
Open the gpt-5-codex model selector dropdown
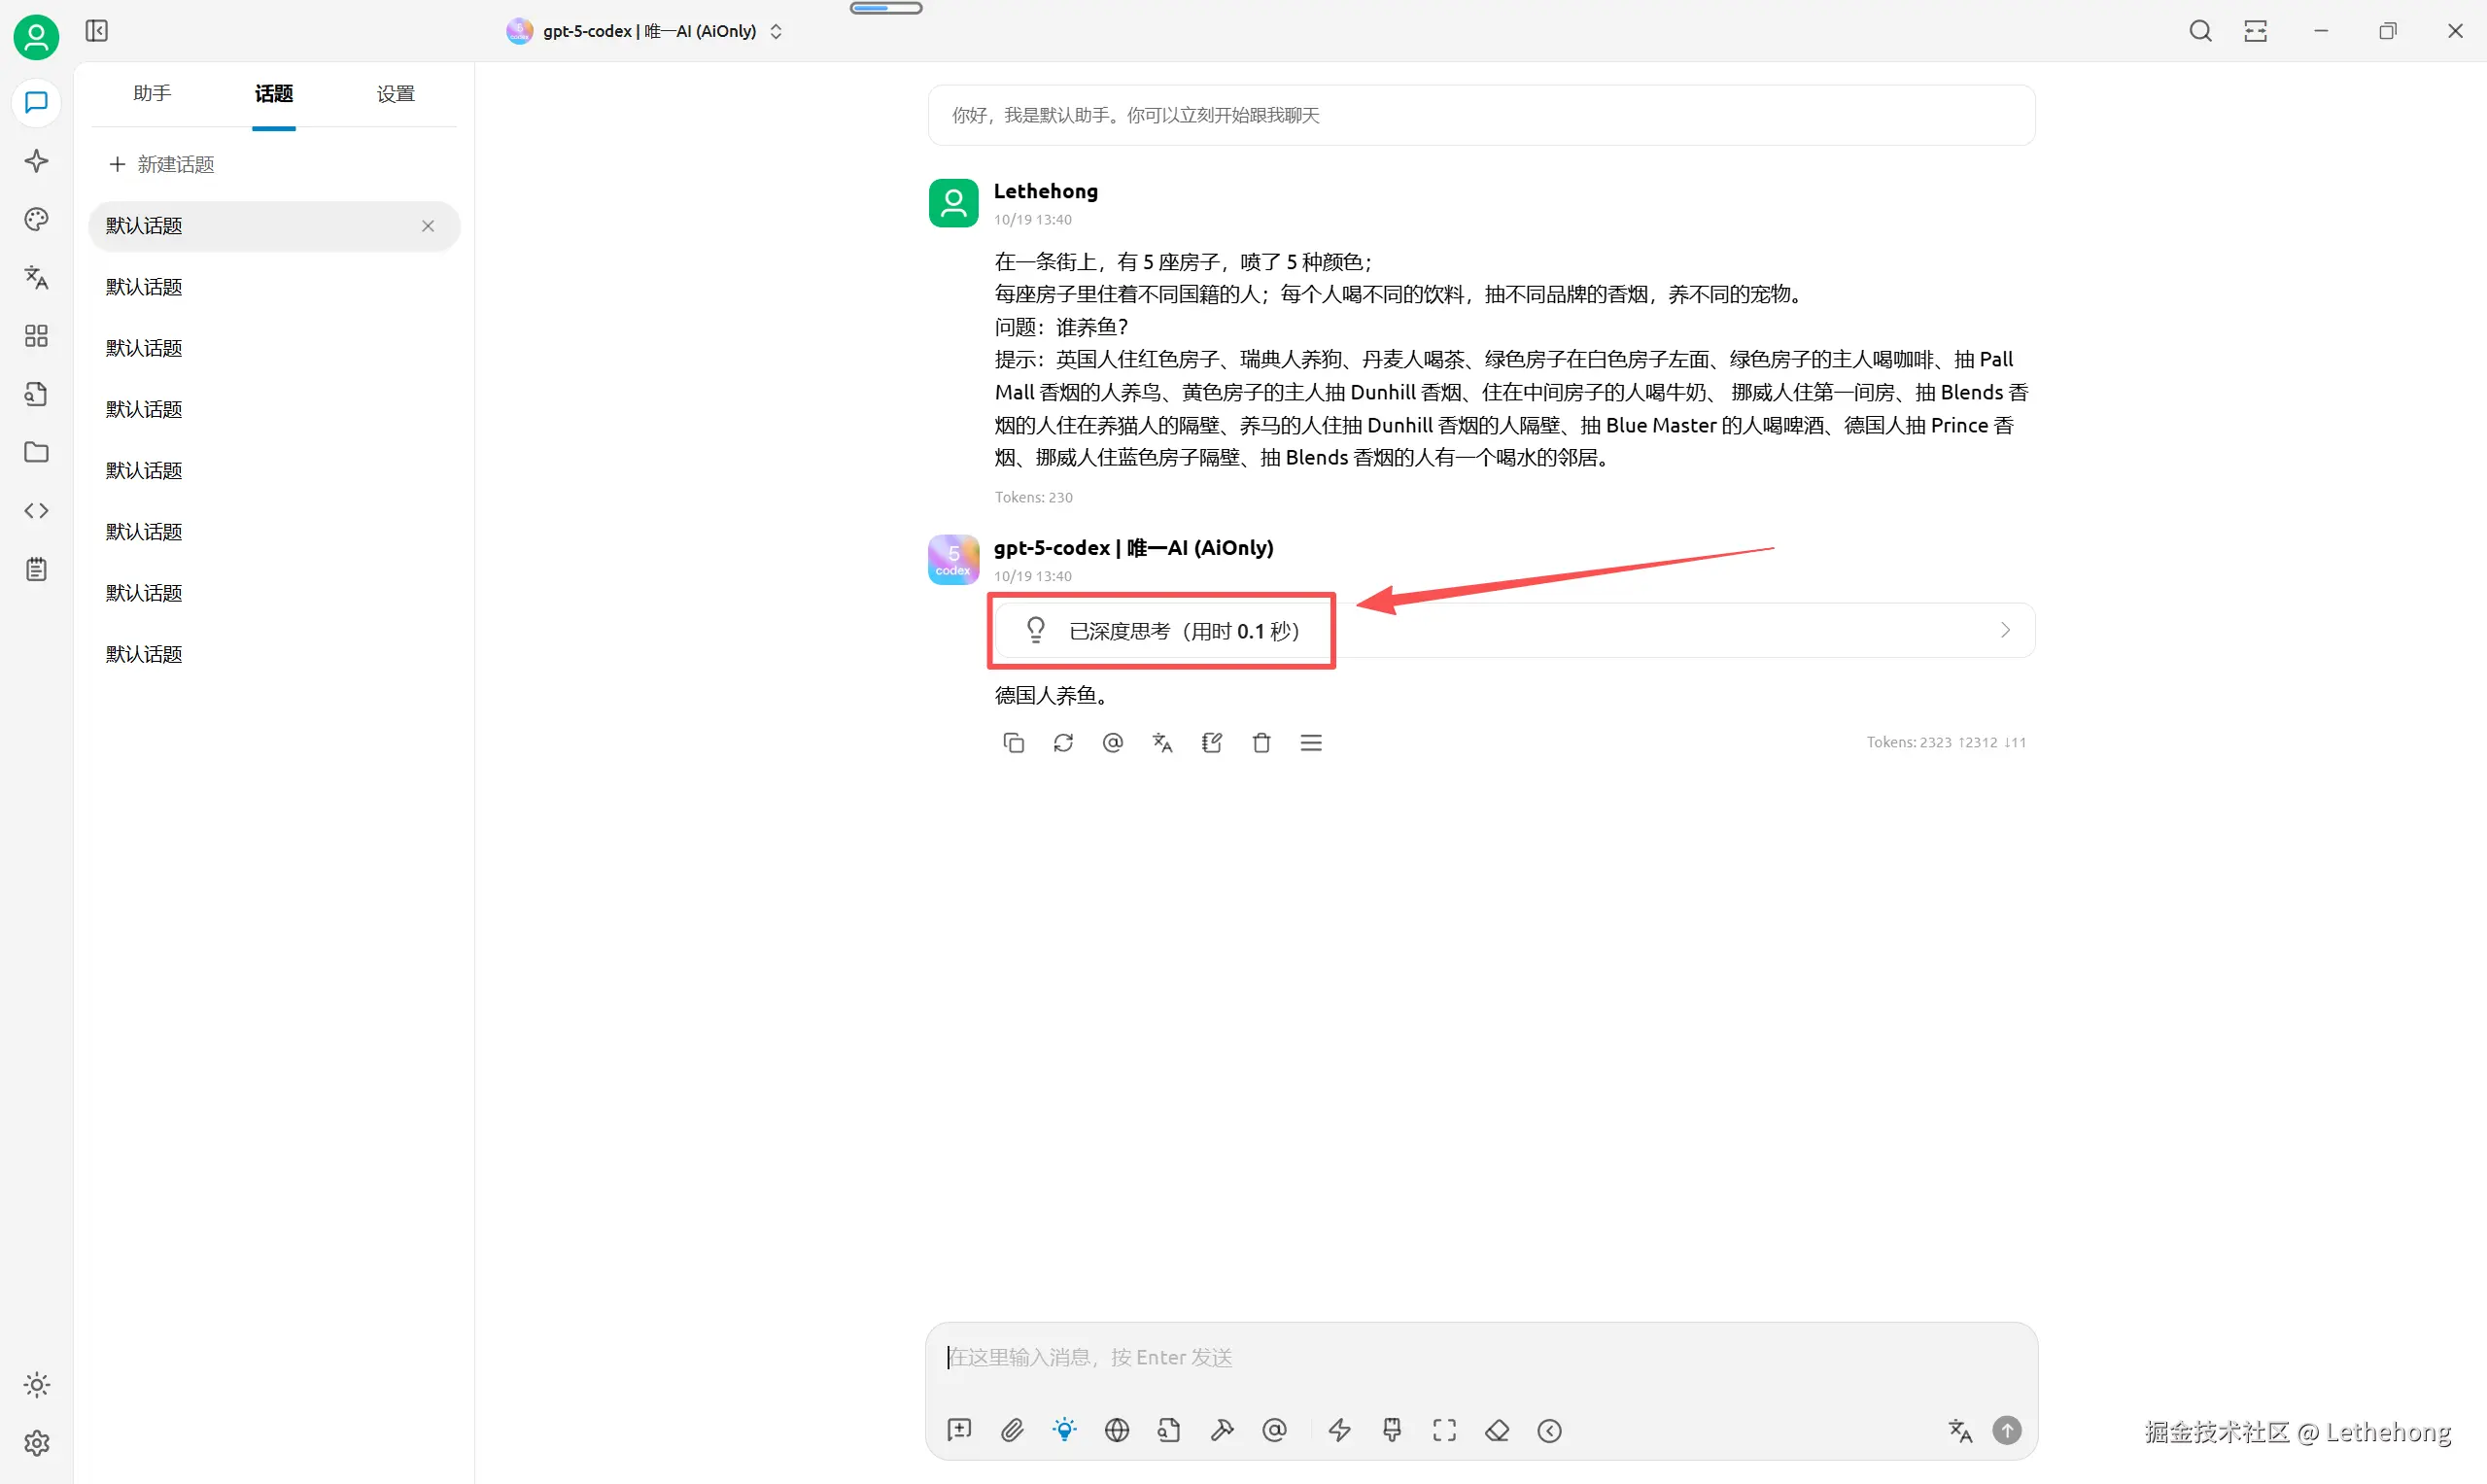(x=645, y=31)
